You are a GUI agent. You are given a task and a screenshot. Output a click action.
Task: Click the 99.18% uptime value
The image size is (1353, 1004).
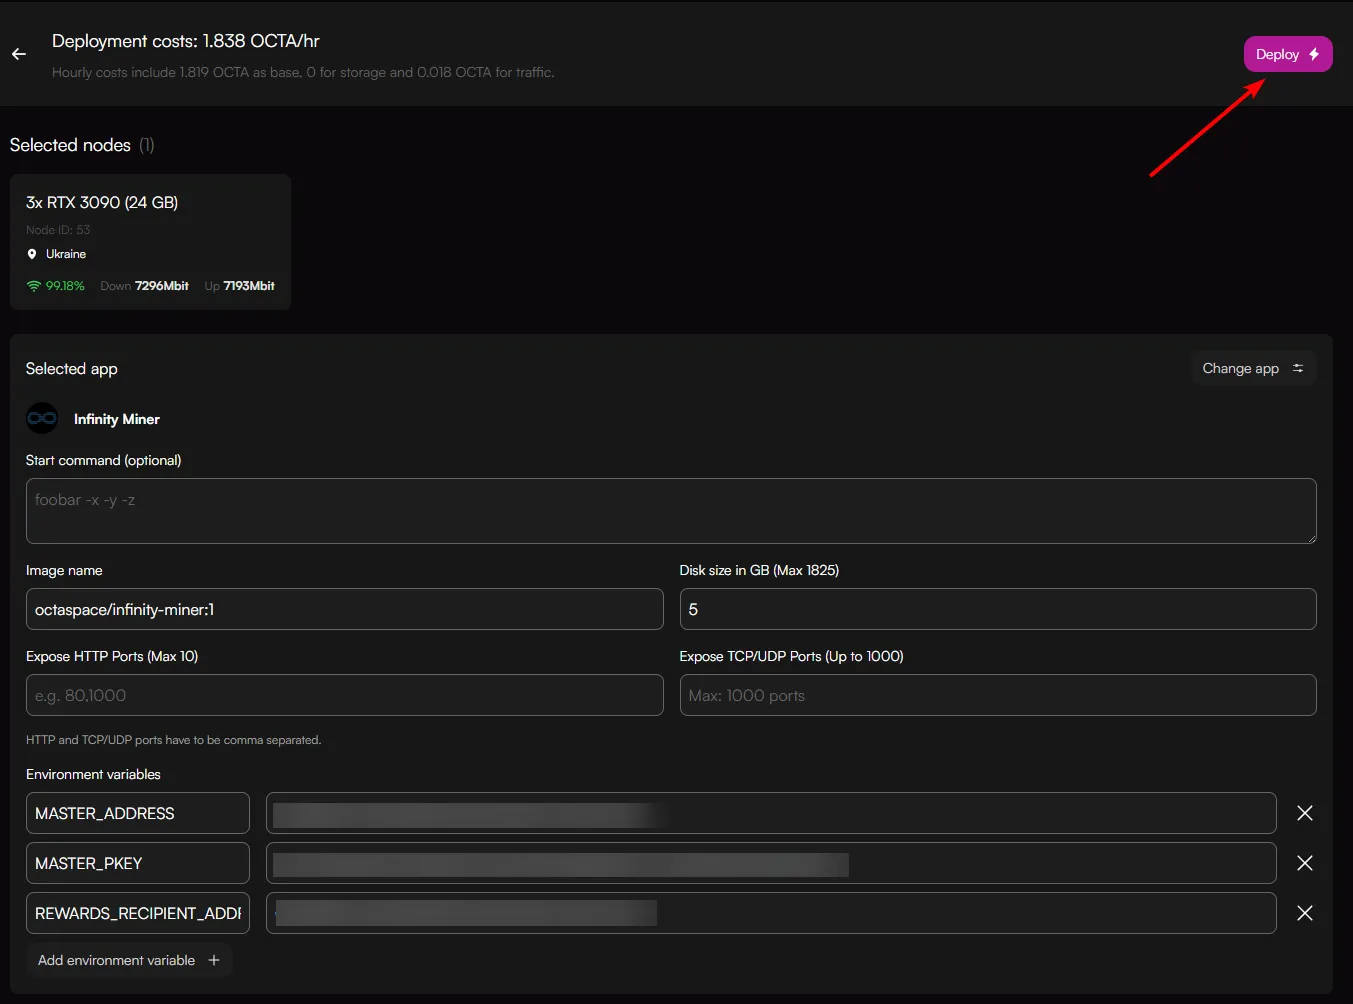[65, 286]
